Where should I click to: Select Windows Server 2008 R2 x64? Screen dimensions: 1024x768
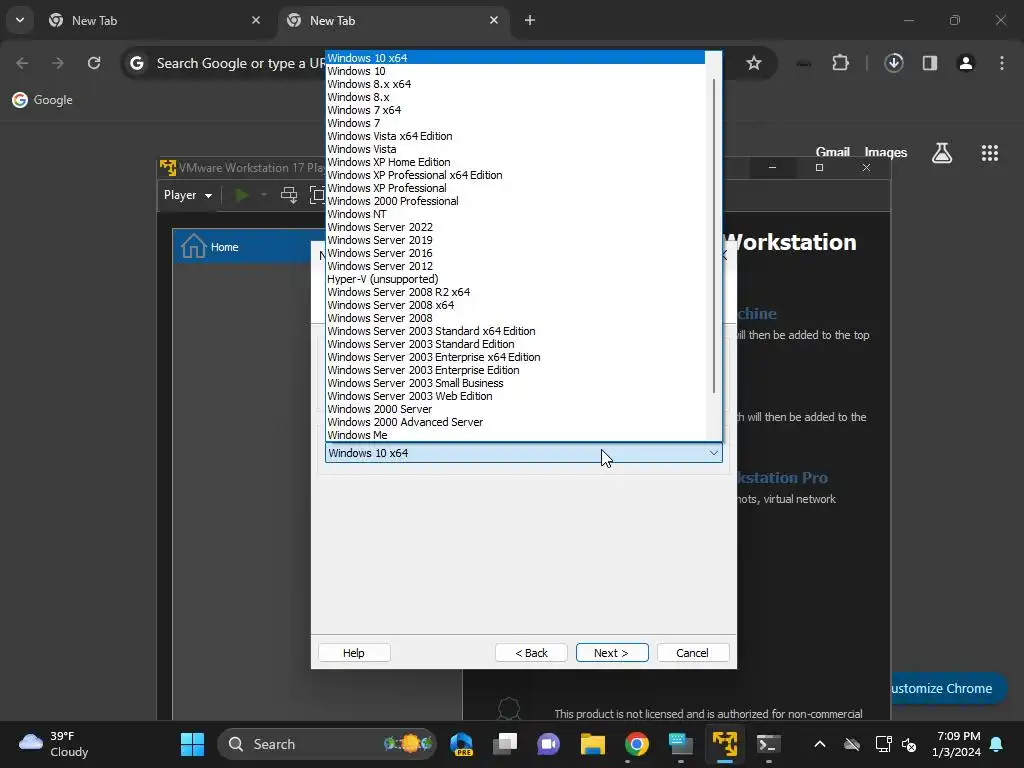pos(515,292)
